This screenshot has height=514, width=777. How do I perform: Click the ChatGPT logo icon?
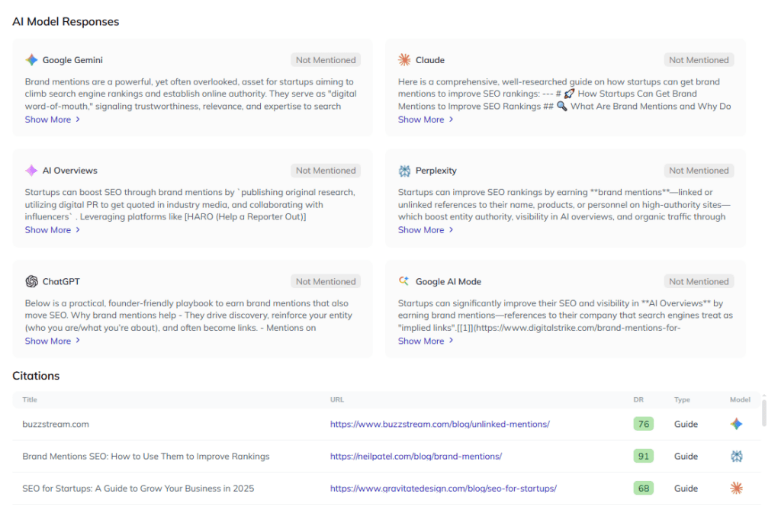point(31,282)
